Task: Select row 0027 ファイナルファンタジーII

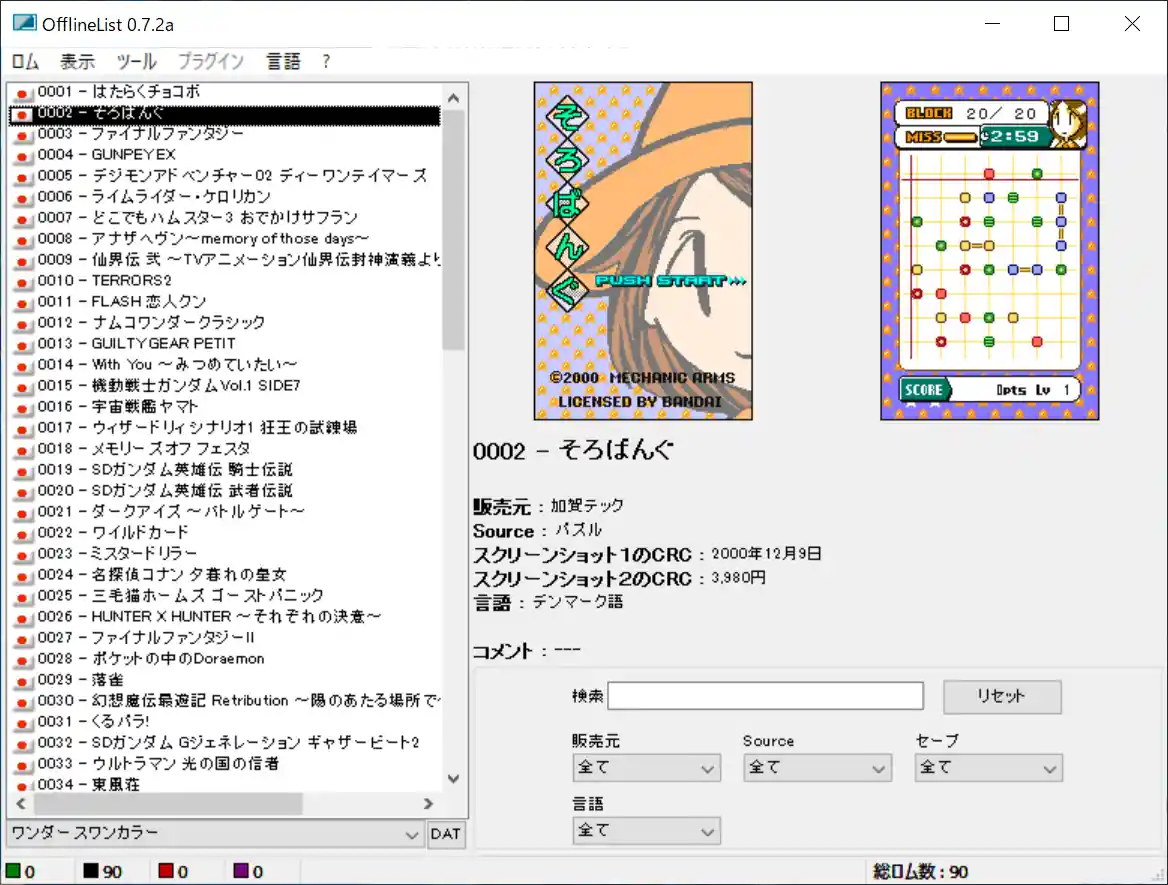Action: pyautogui.click(x=224, y=638)
